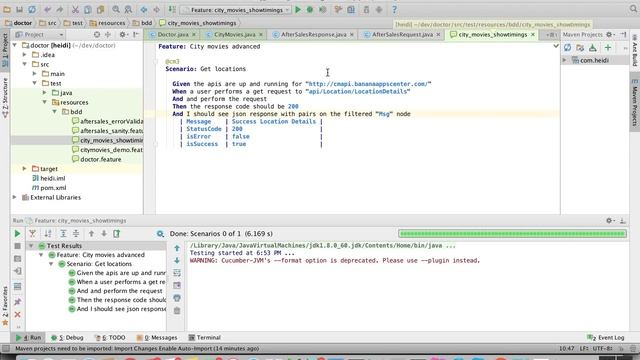Click Scroll from Source target icon
640x360 pixels.
click(x=97, y=35)
